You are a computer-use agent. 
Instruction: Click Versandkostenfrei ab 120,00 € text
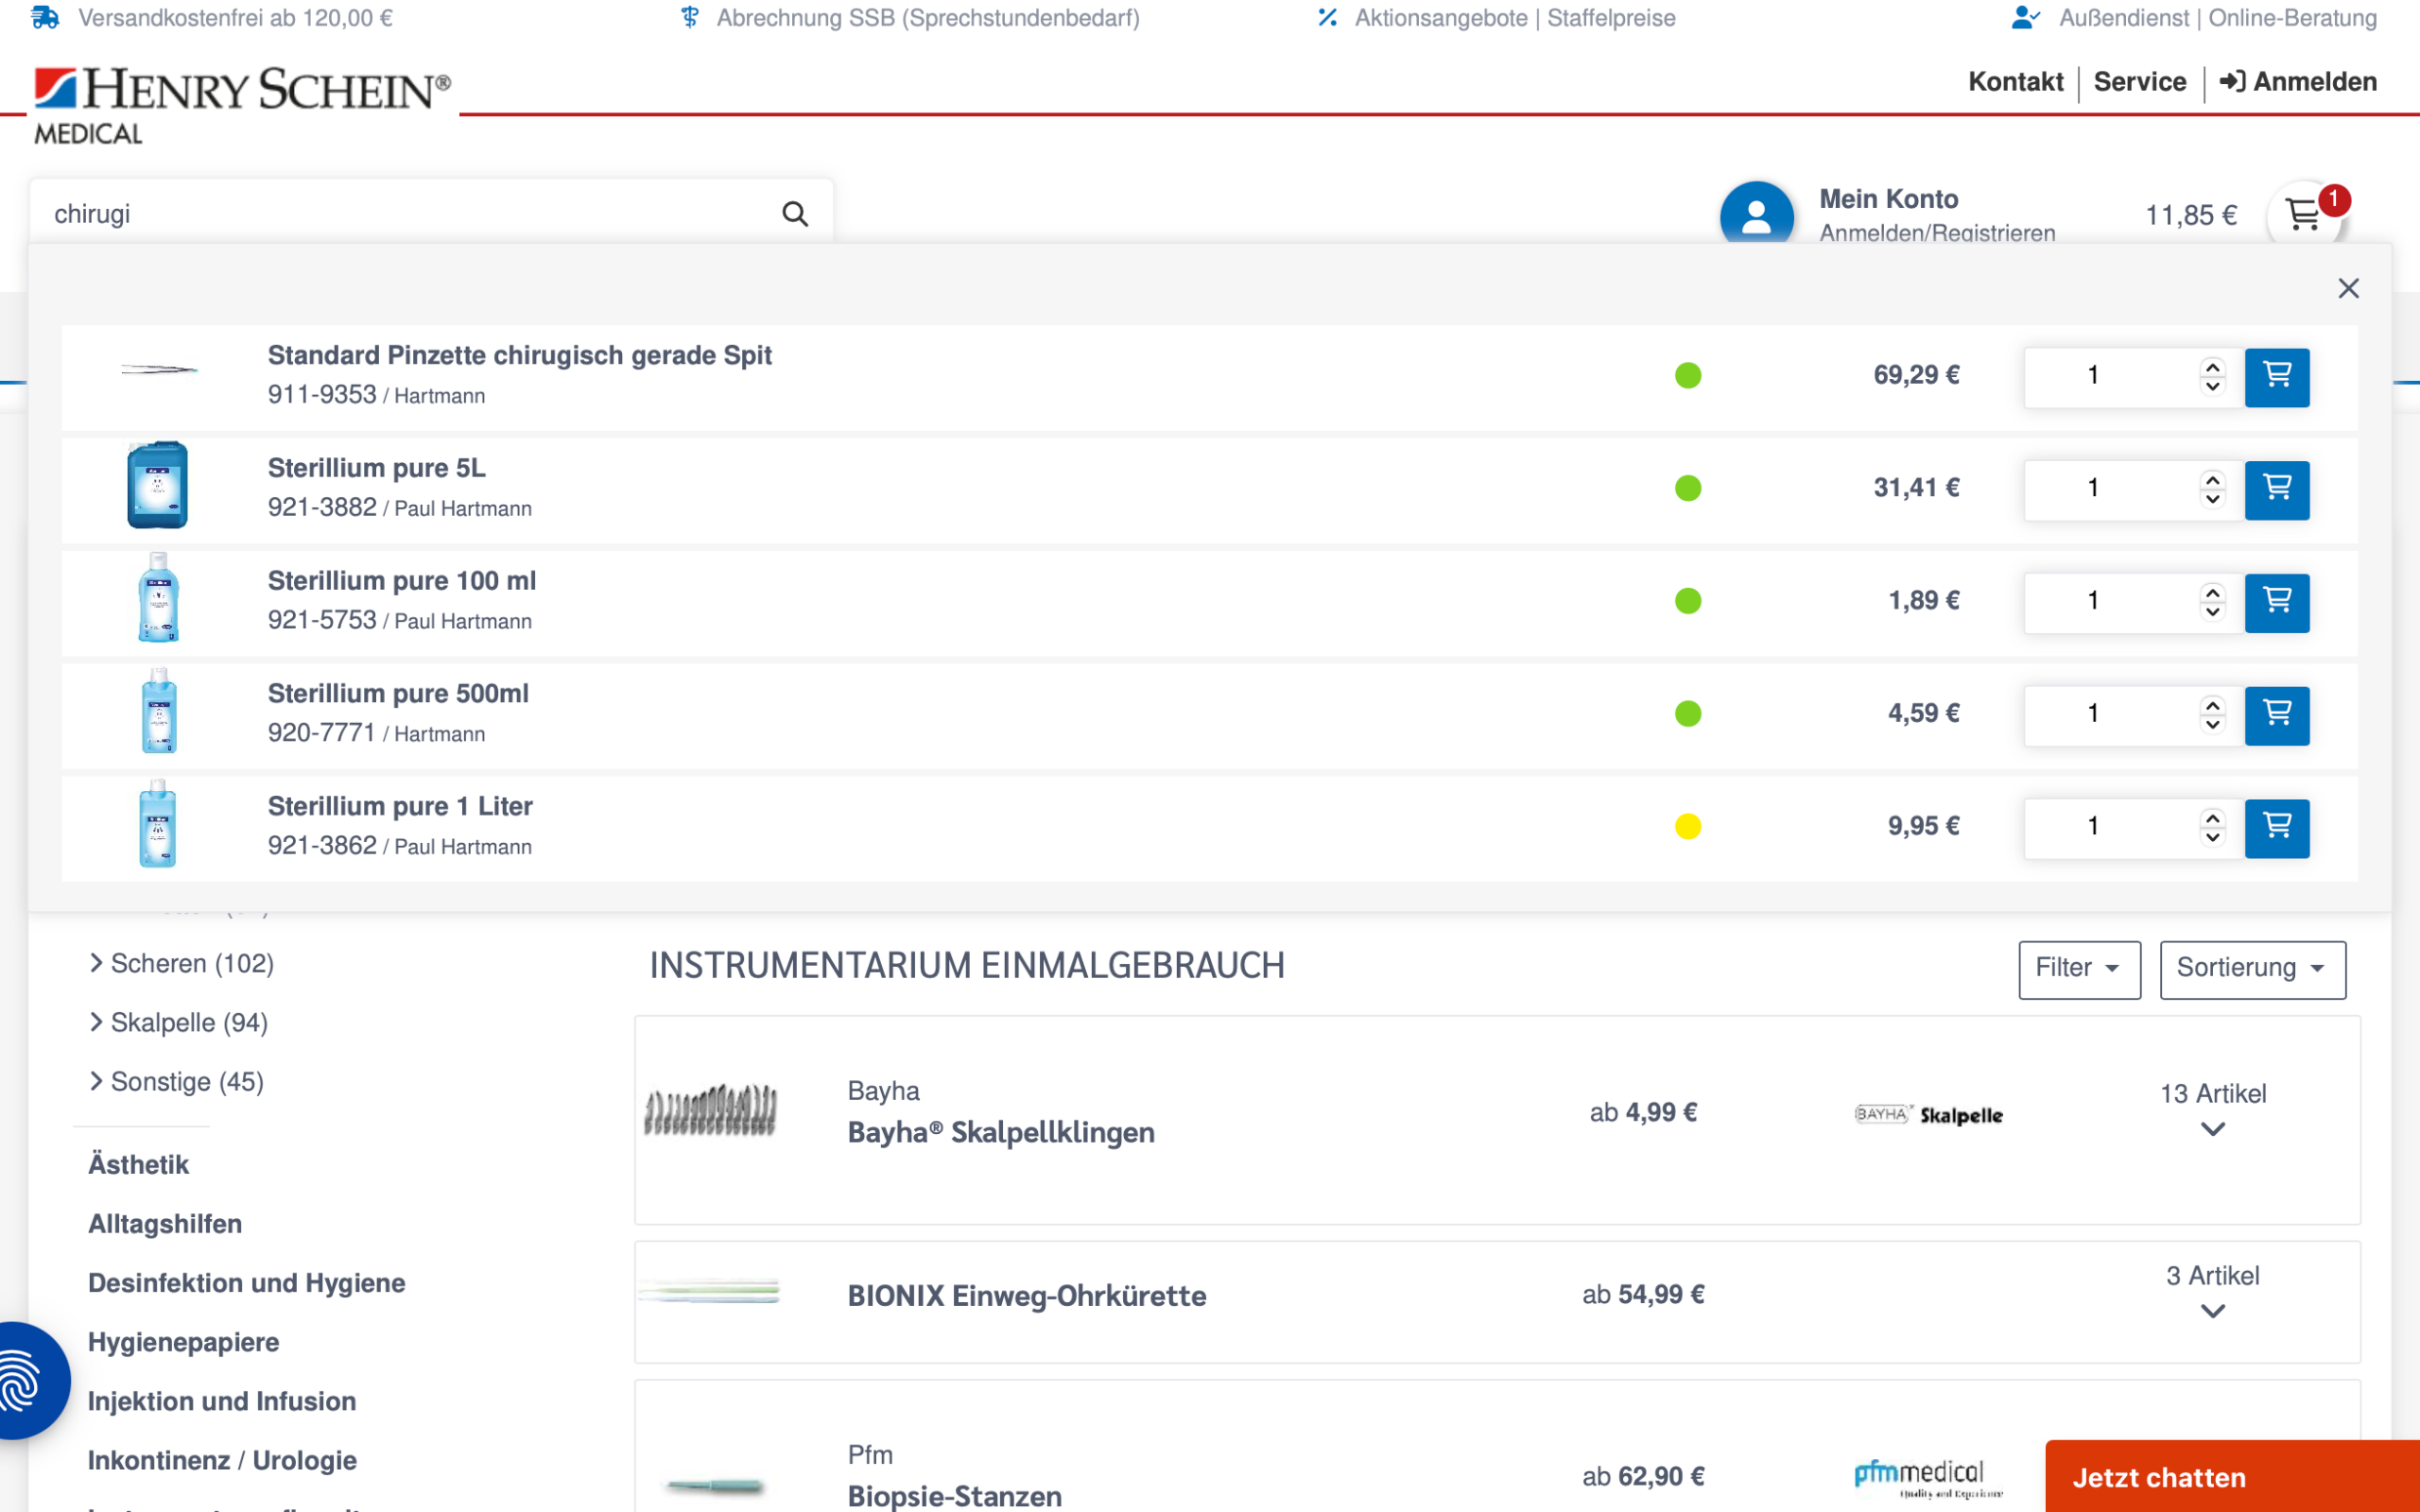235,18
